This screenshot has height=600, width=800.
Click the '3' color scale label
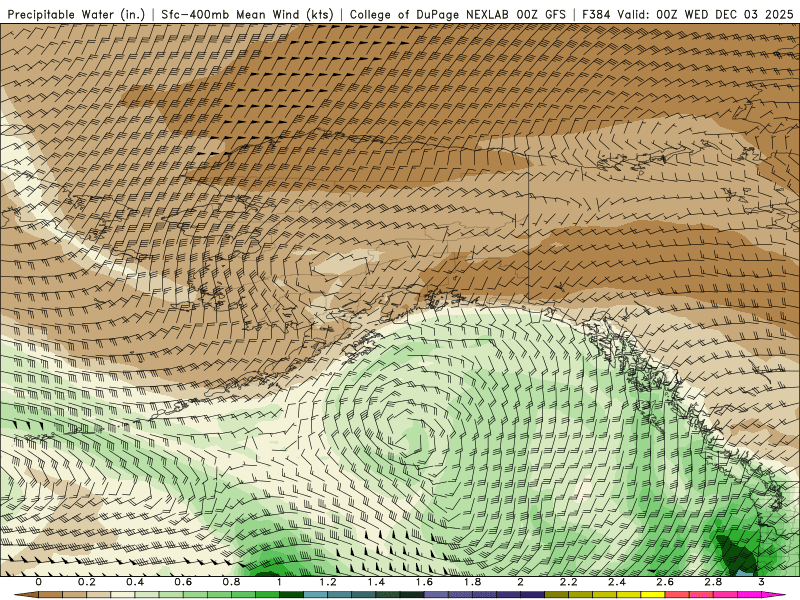(x=761, y=582)
